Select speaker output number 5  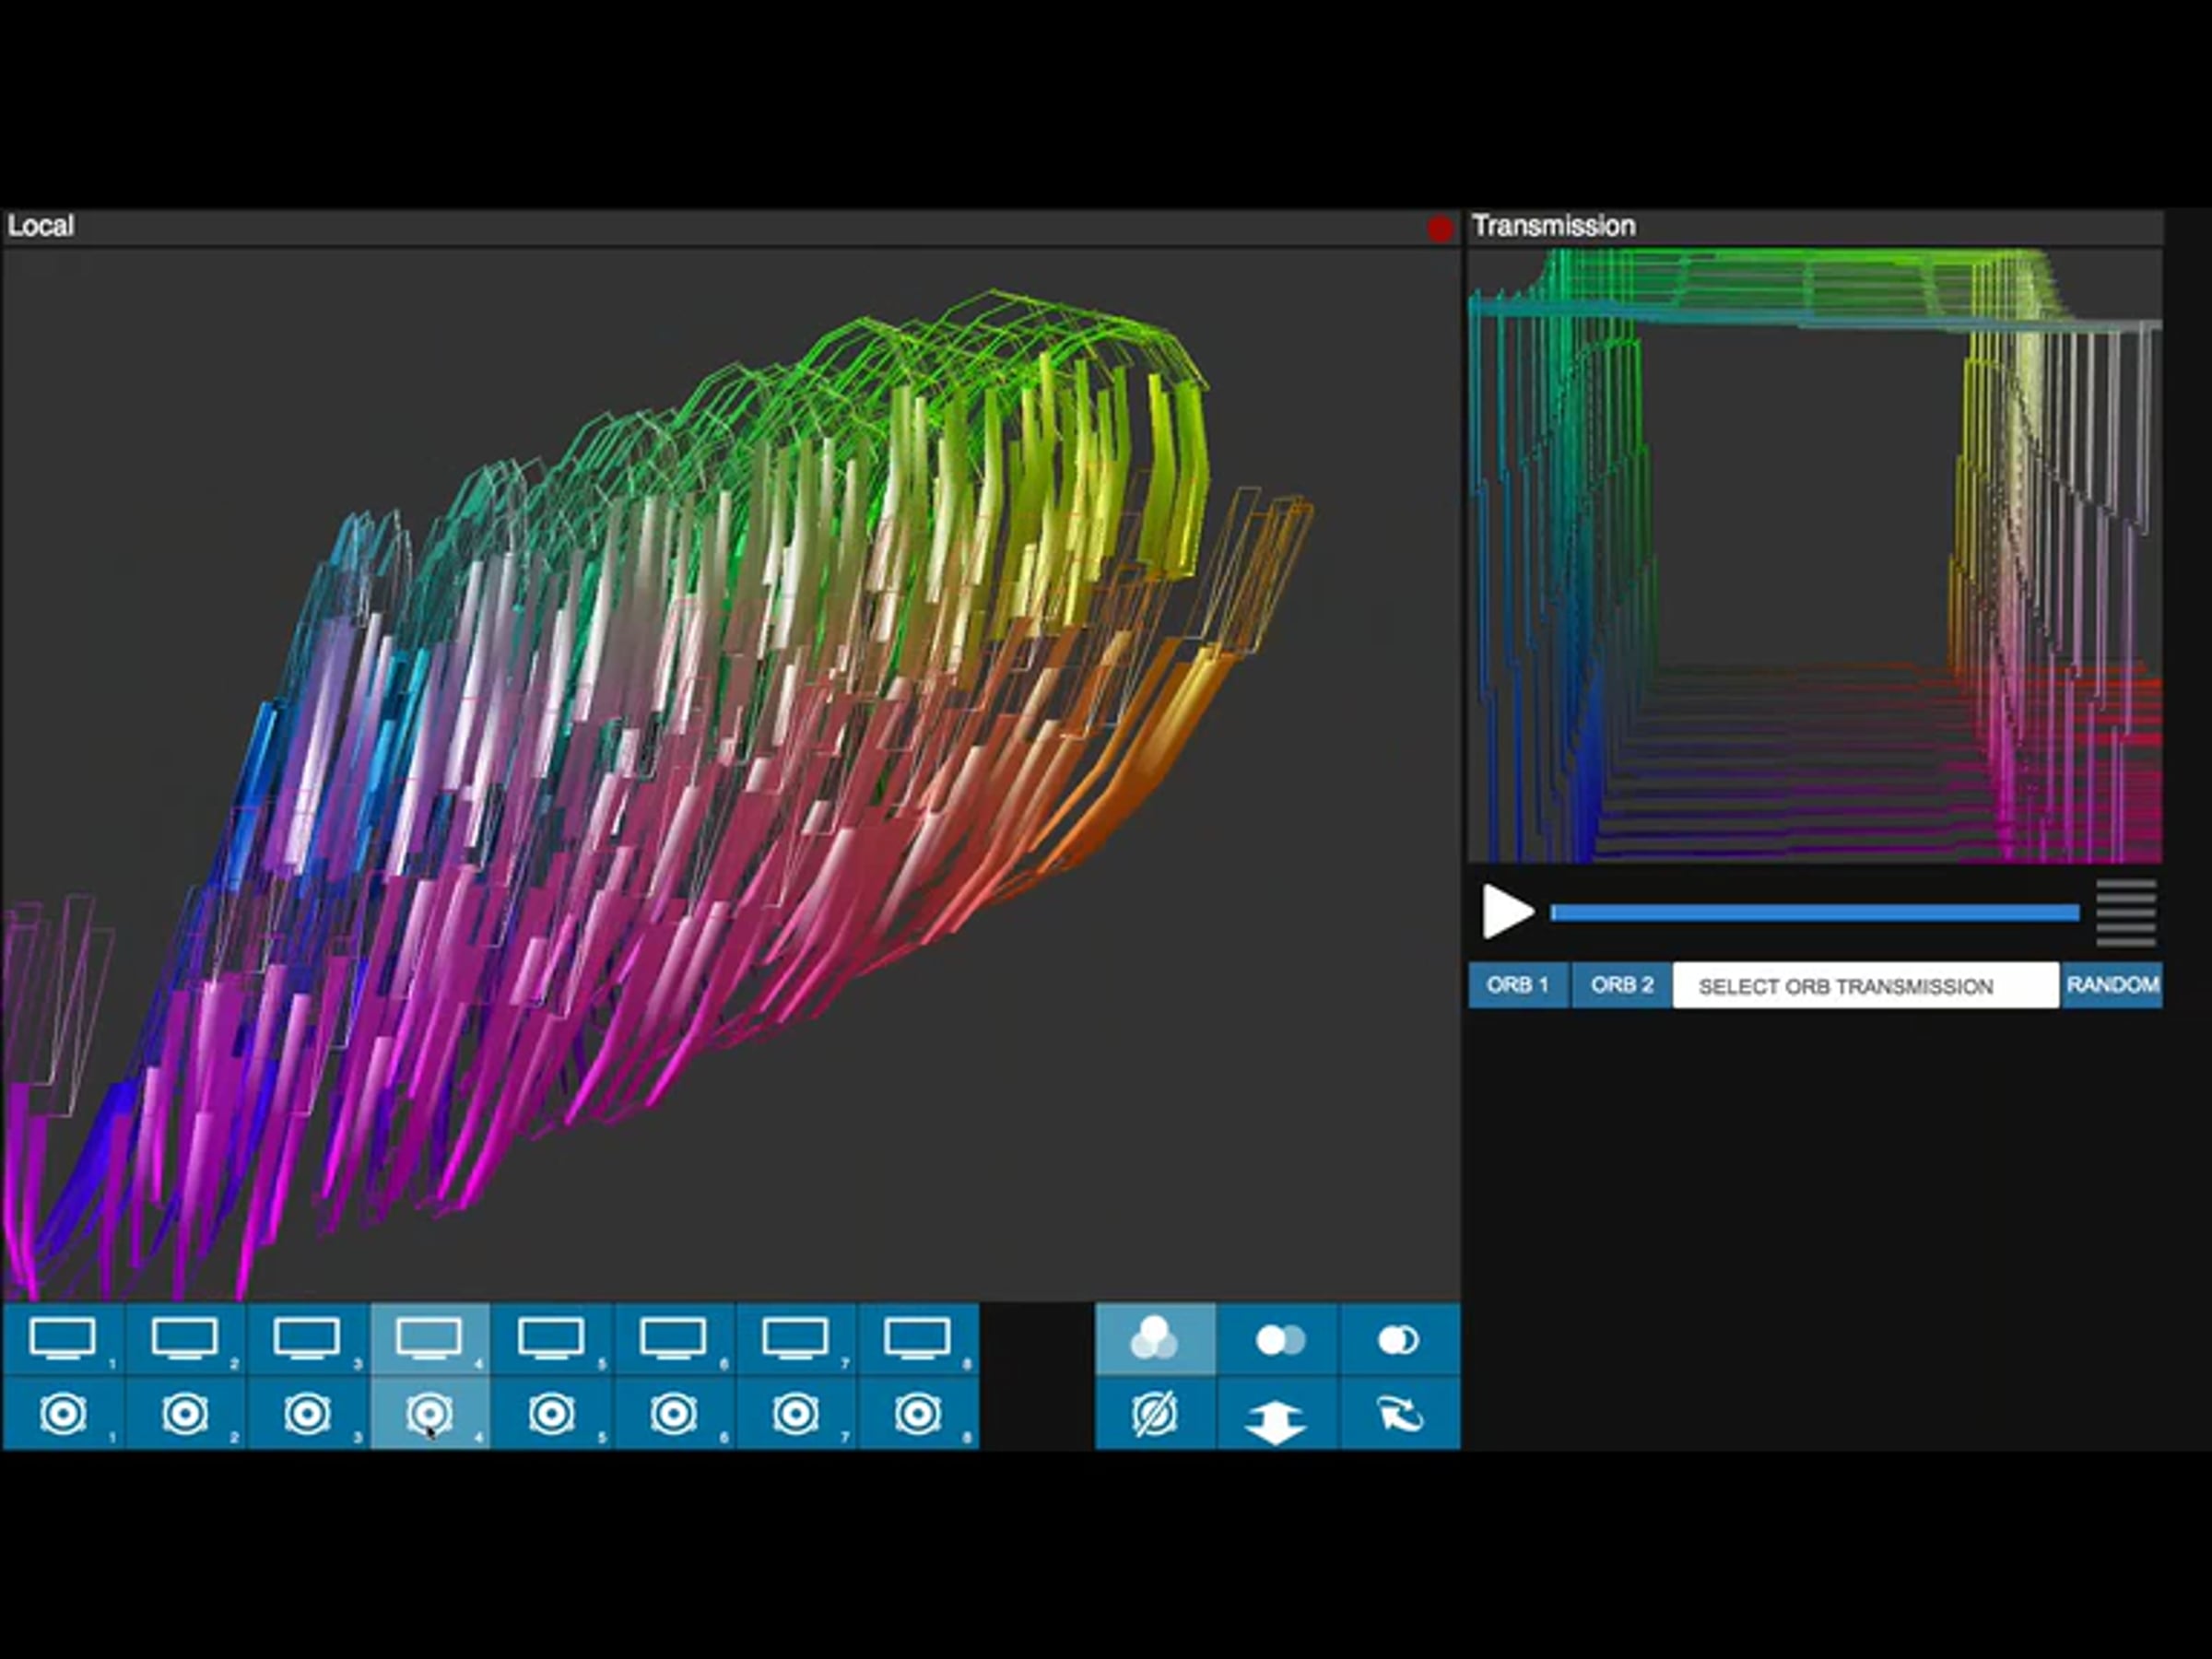coord(552,1414)
